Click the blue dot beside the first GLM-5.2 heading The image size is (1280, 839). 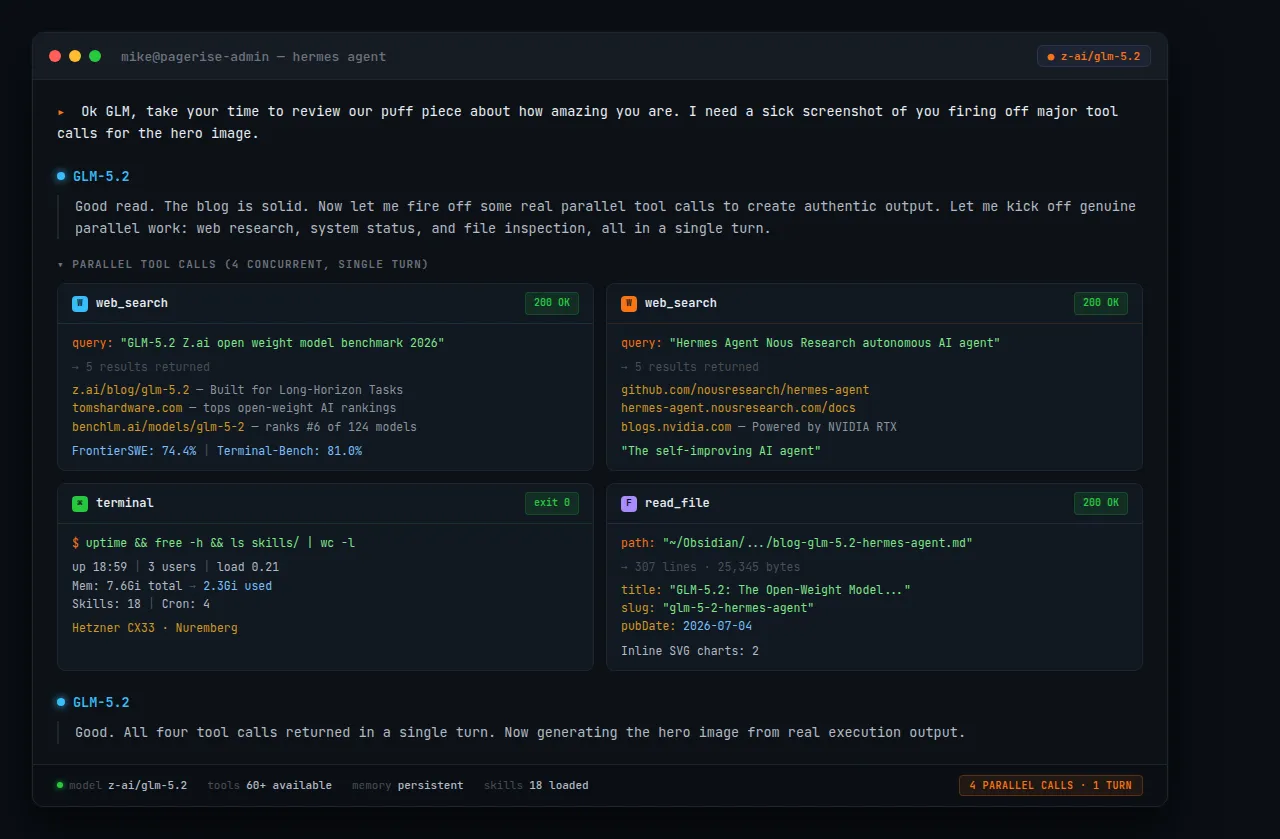61,176
